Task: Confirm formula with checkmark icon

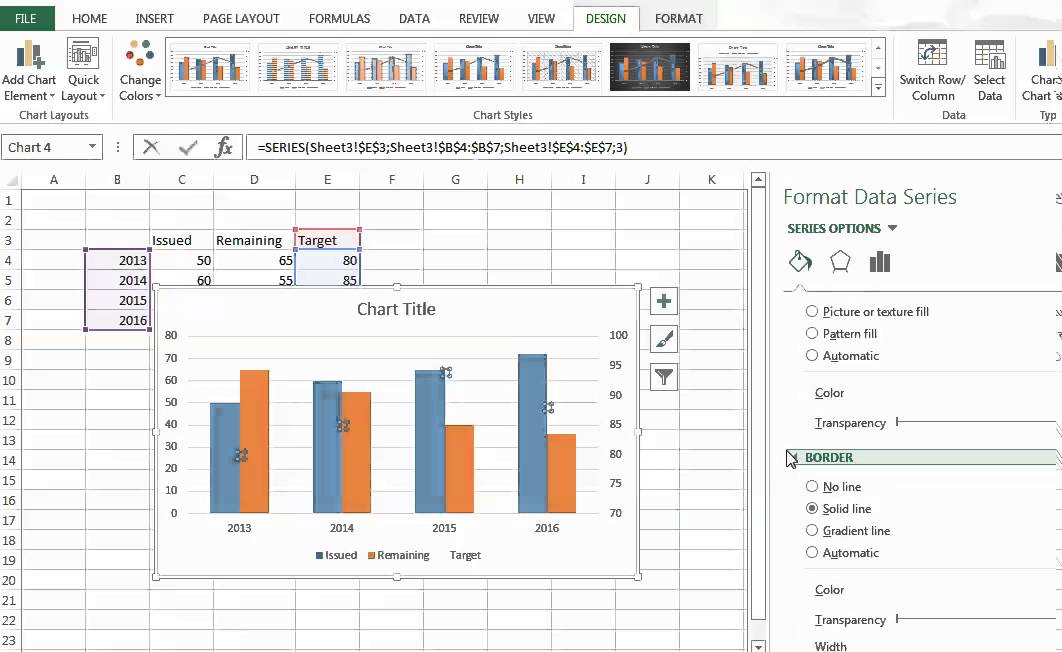Action: pyautogui.click(x=188, y=147)
